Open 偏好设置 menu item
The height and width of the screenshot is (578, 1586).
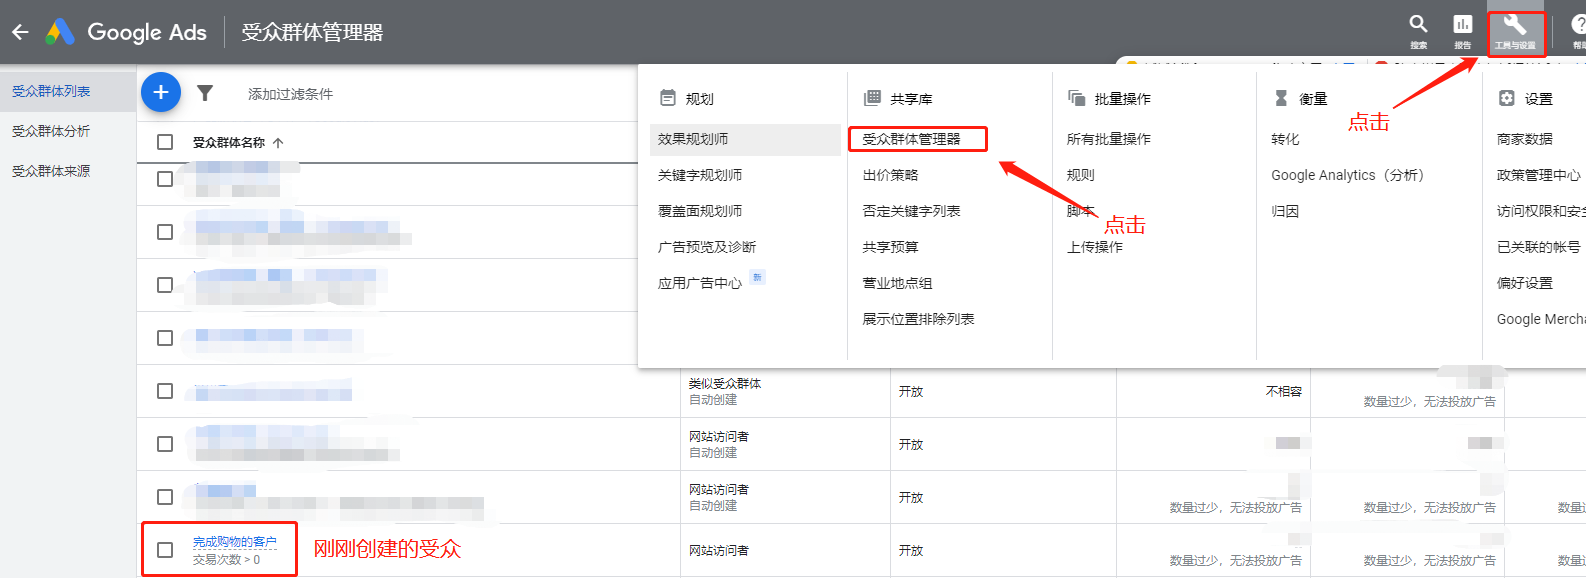(1525, 283)
